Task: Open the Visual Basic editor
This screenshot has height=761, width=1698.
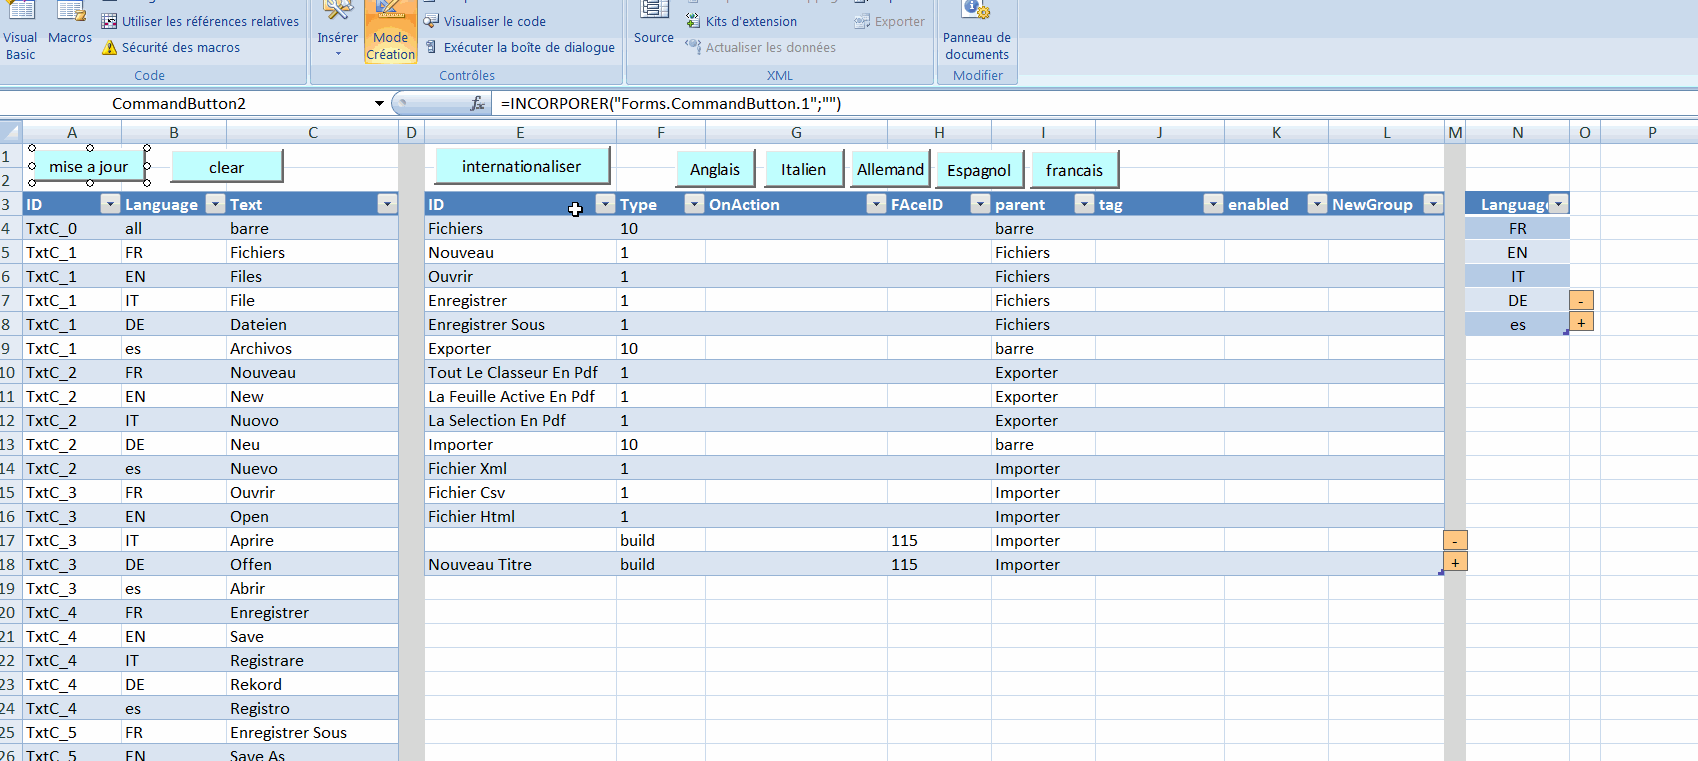Action: pos(20,32)
